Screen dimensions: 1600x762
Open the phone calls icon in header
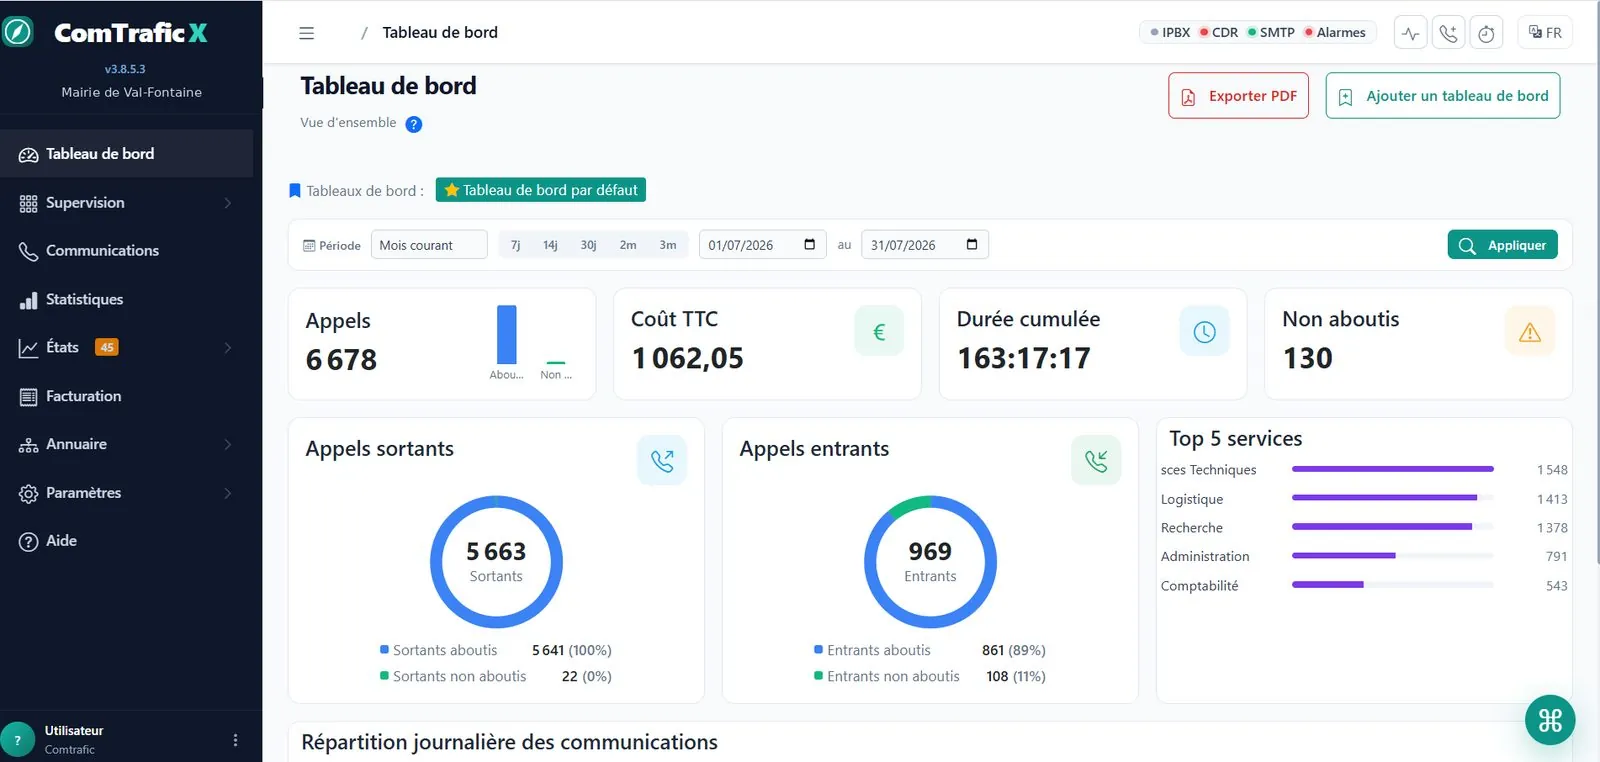tap(1448, 33)
